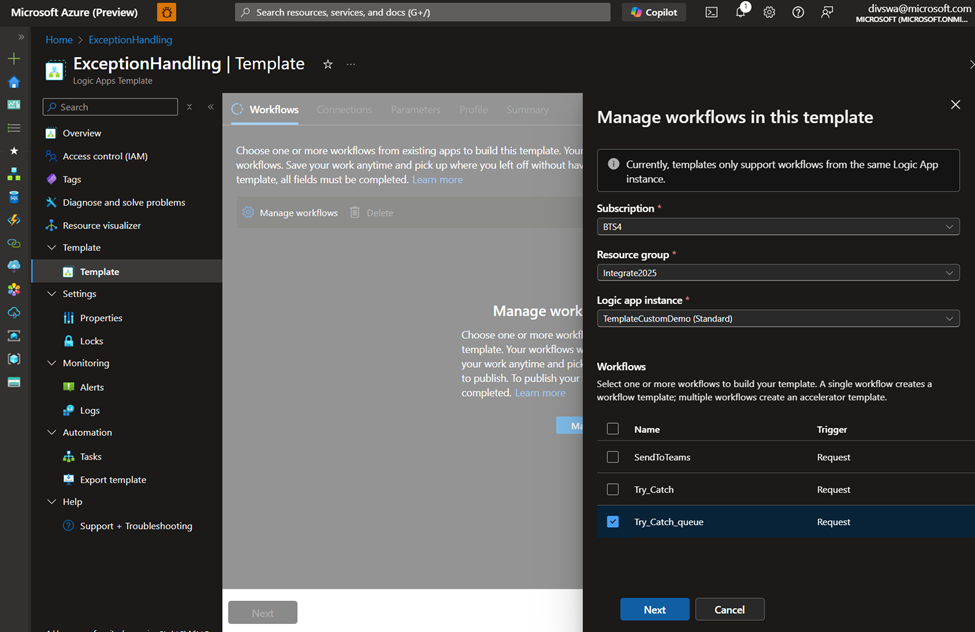Open portal settings gear

pyautogui.click(x=769, y=12)
